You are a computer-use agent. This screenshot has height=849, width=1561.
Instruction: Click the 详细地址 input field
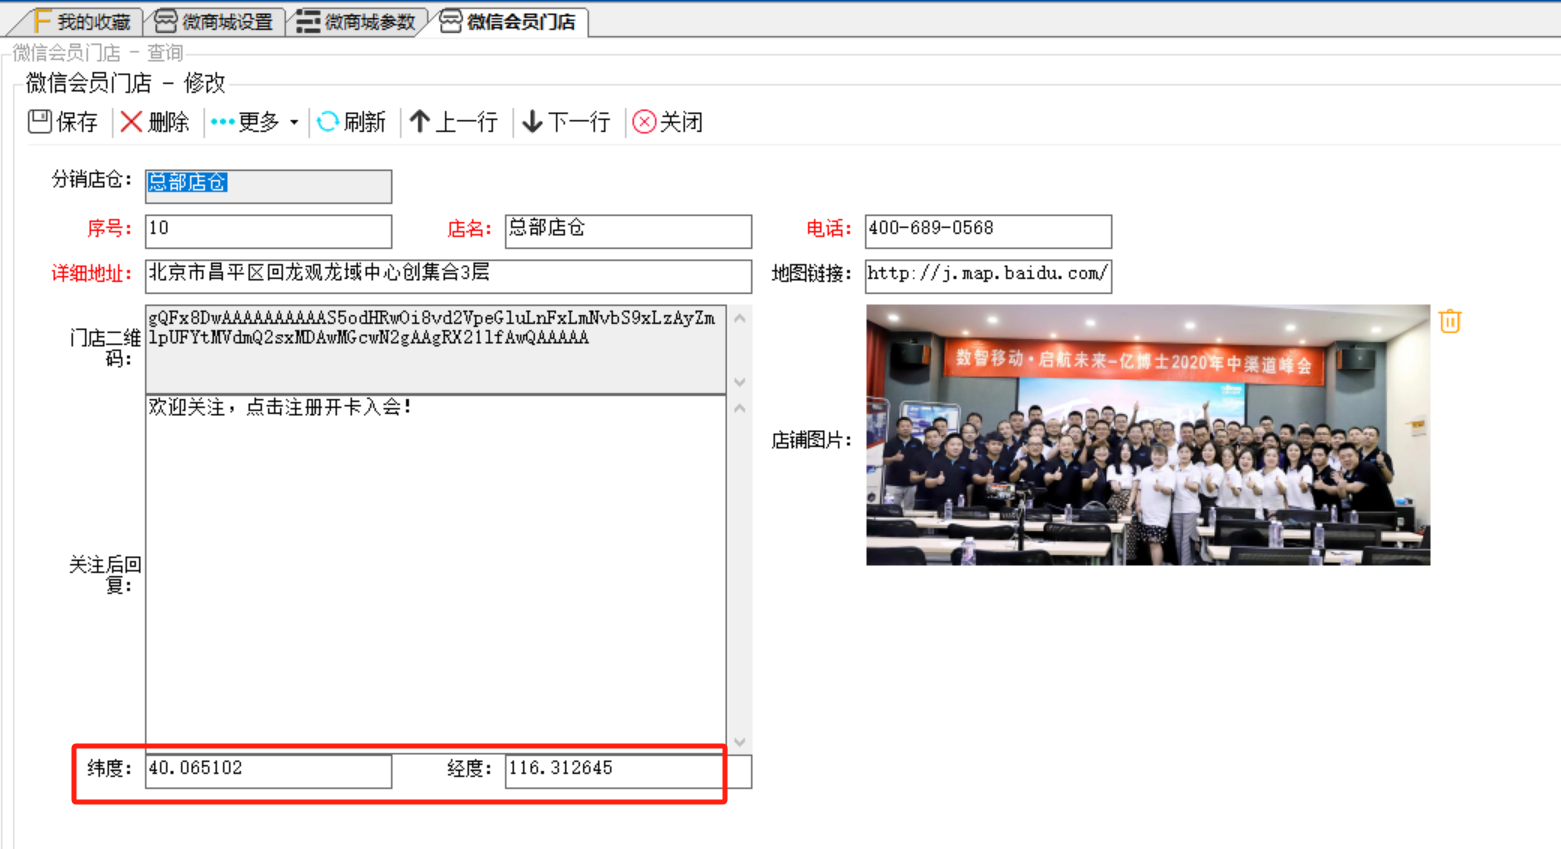(x=448, y=276)
